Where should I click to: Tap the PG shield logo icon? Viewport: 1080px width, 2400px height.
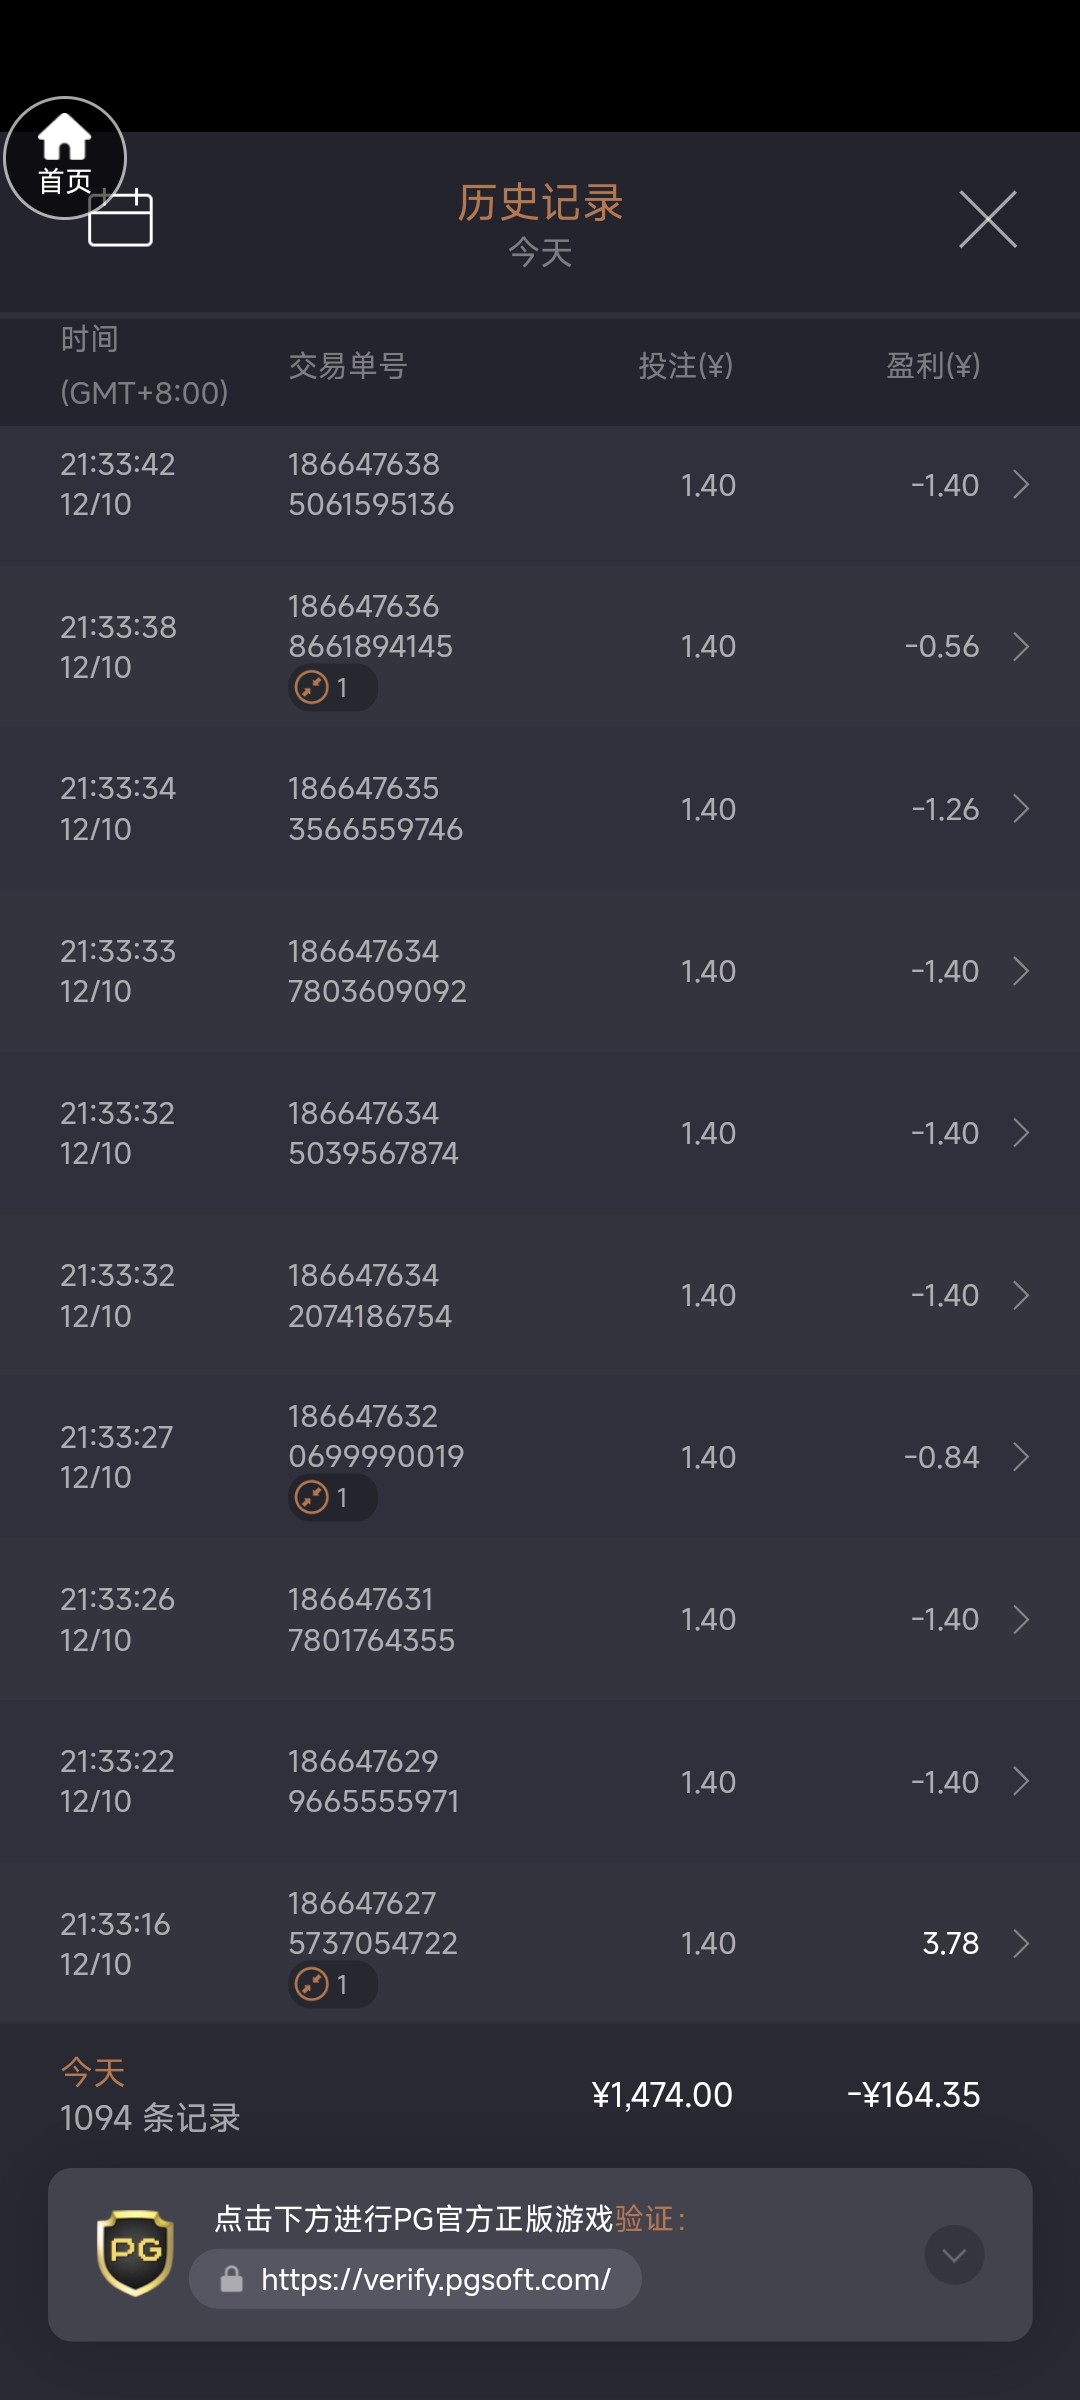point(135,2252)
